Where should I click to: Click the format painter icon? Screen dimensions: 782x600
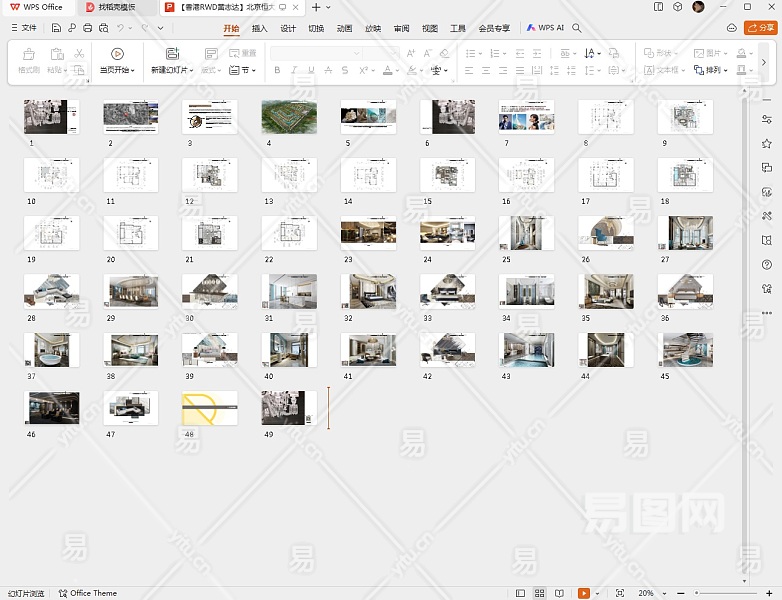pyautogui.click(x=28, y=55)
